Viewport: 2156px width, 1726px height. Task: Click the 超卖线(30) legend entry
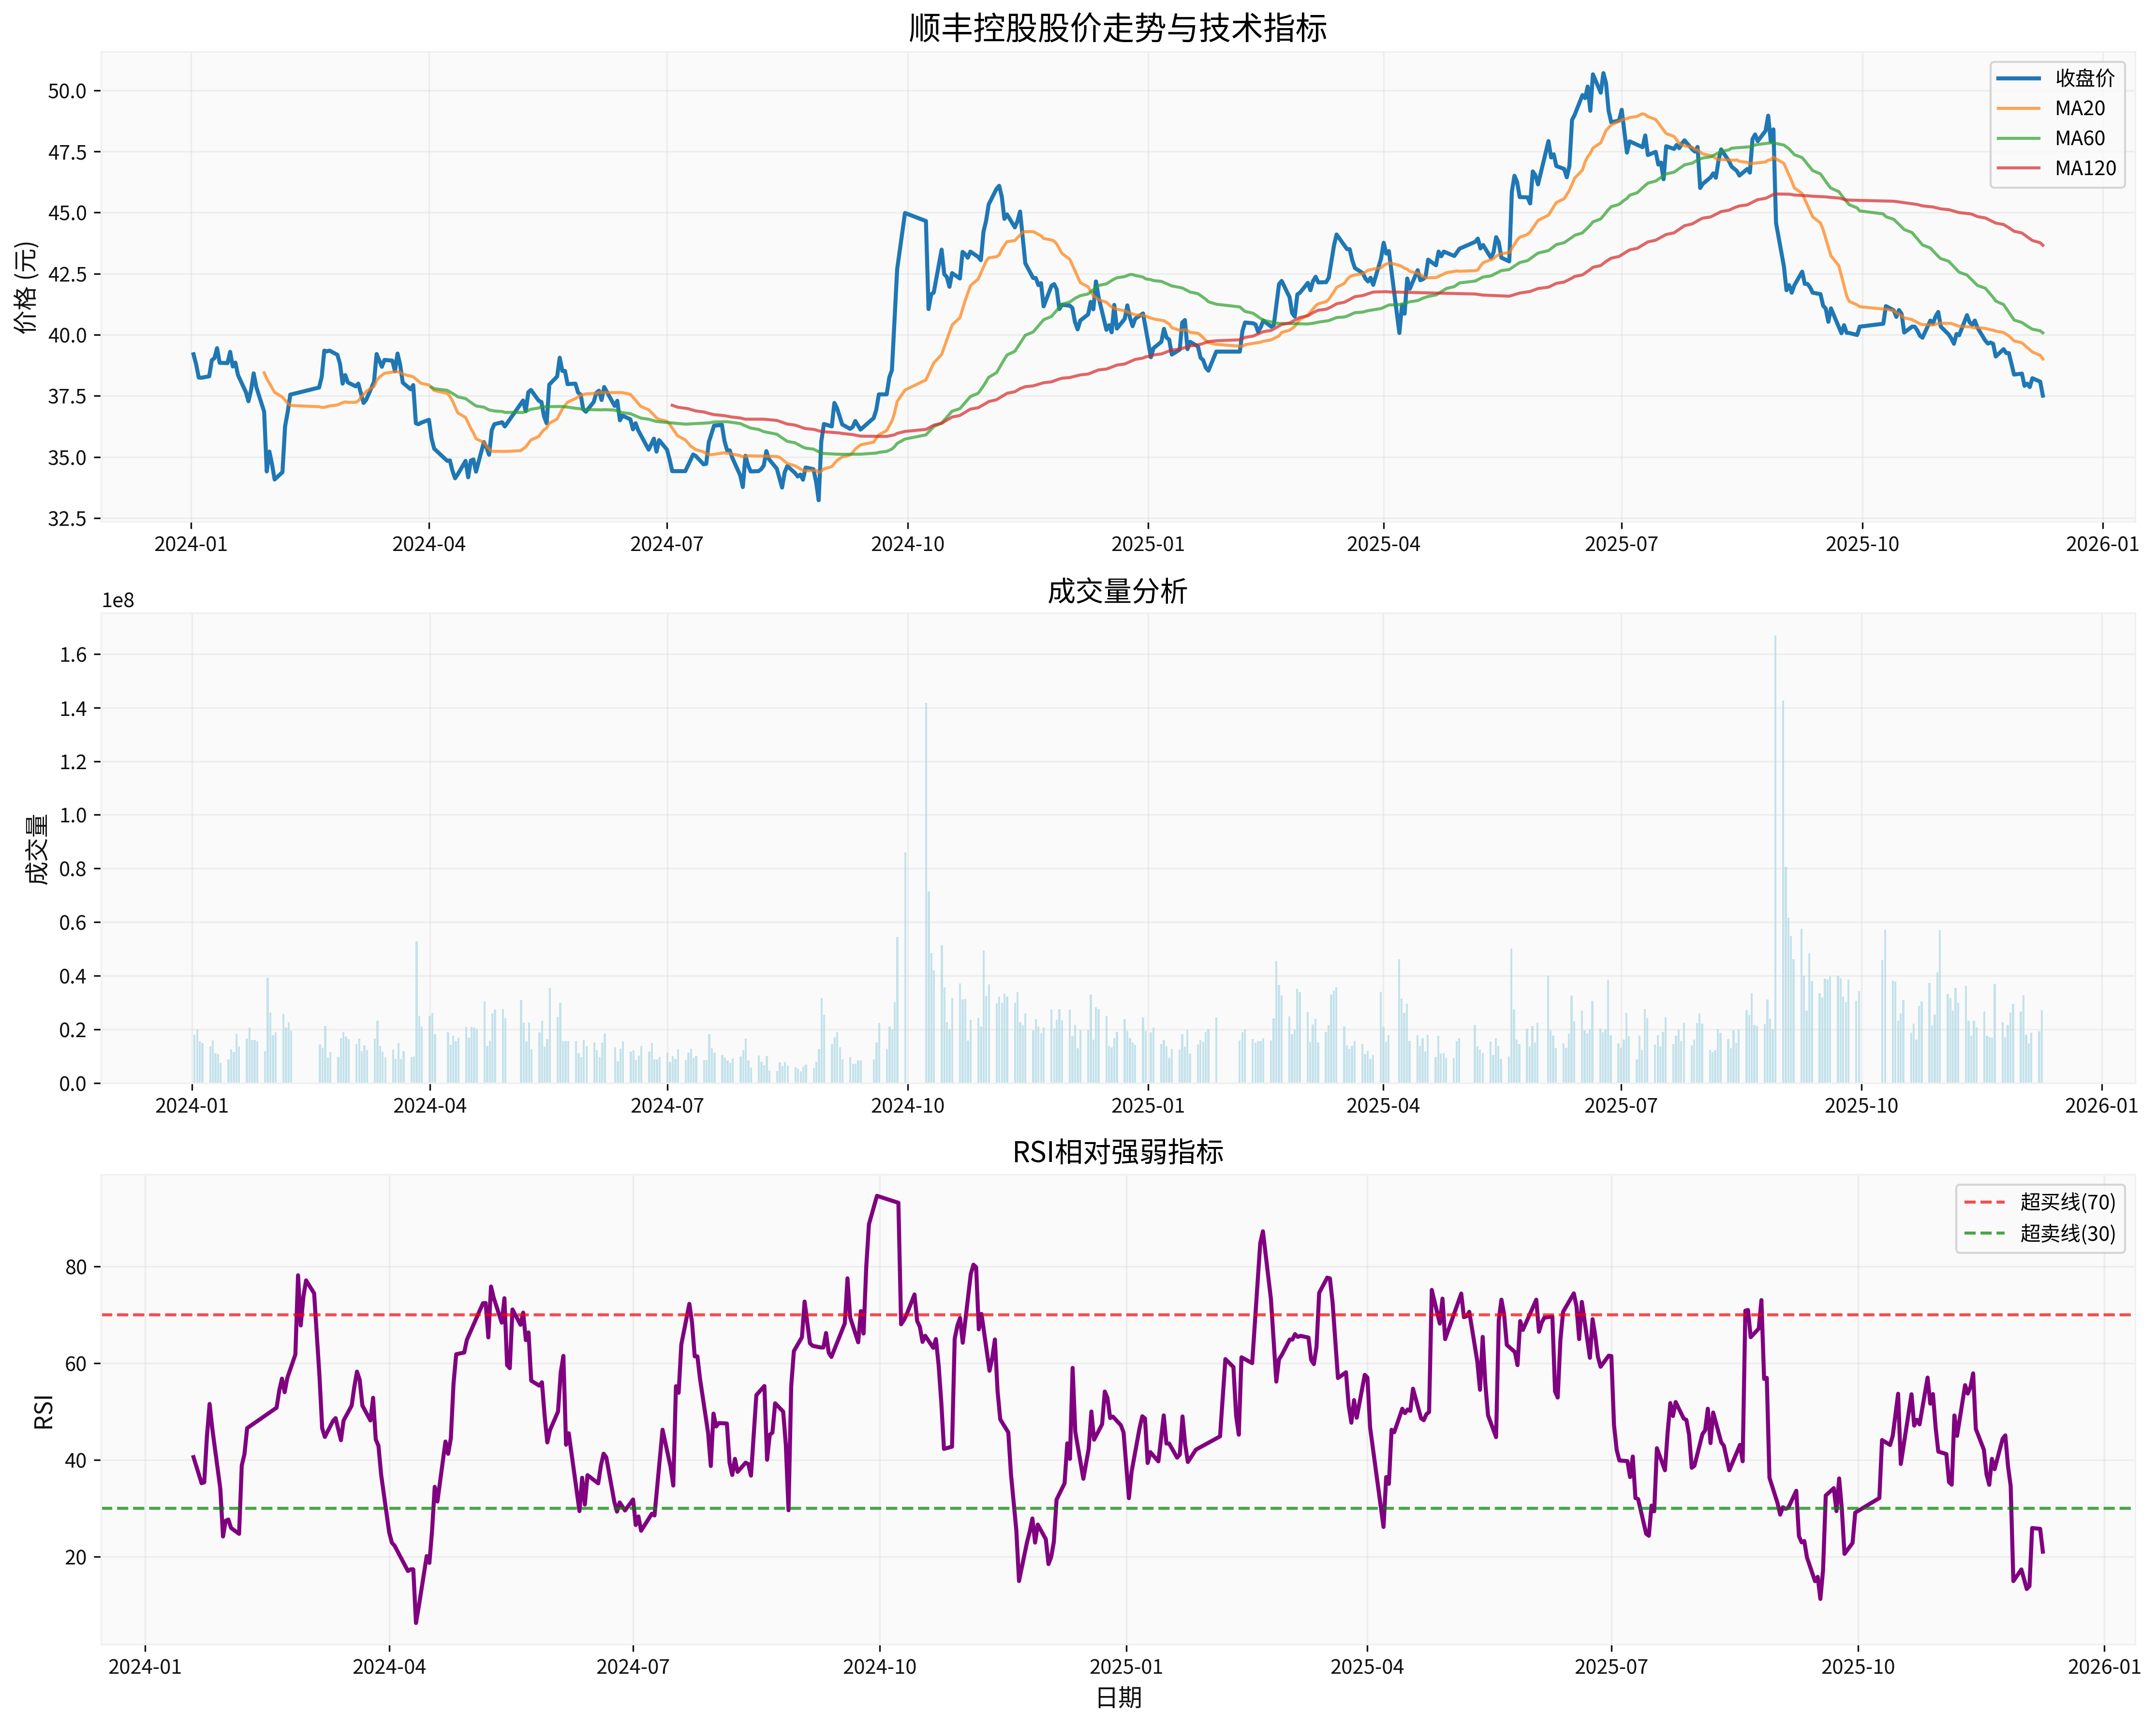[2067, 1233]
